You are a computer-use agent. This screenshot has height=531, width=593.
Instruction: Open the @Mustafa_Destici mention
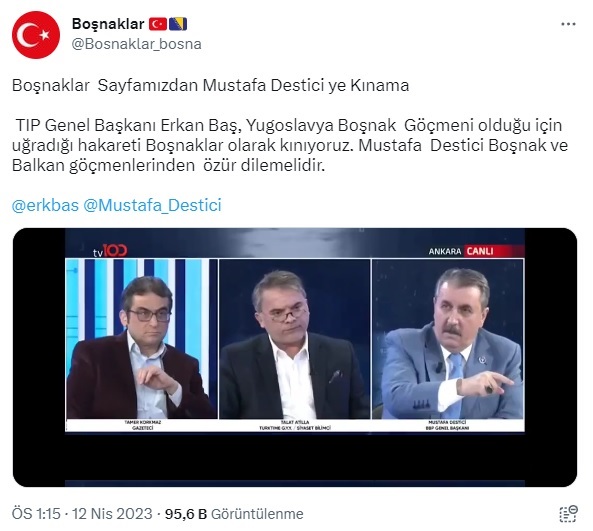tap(152, 205)
